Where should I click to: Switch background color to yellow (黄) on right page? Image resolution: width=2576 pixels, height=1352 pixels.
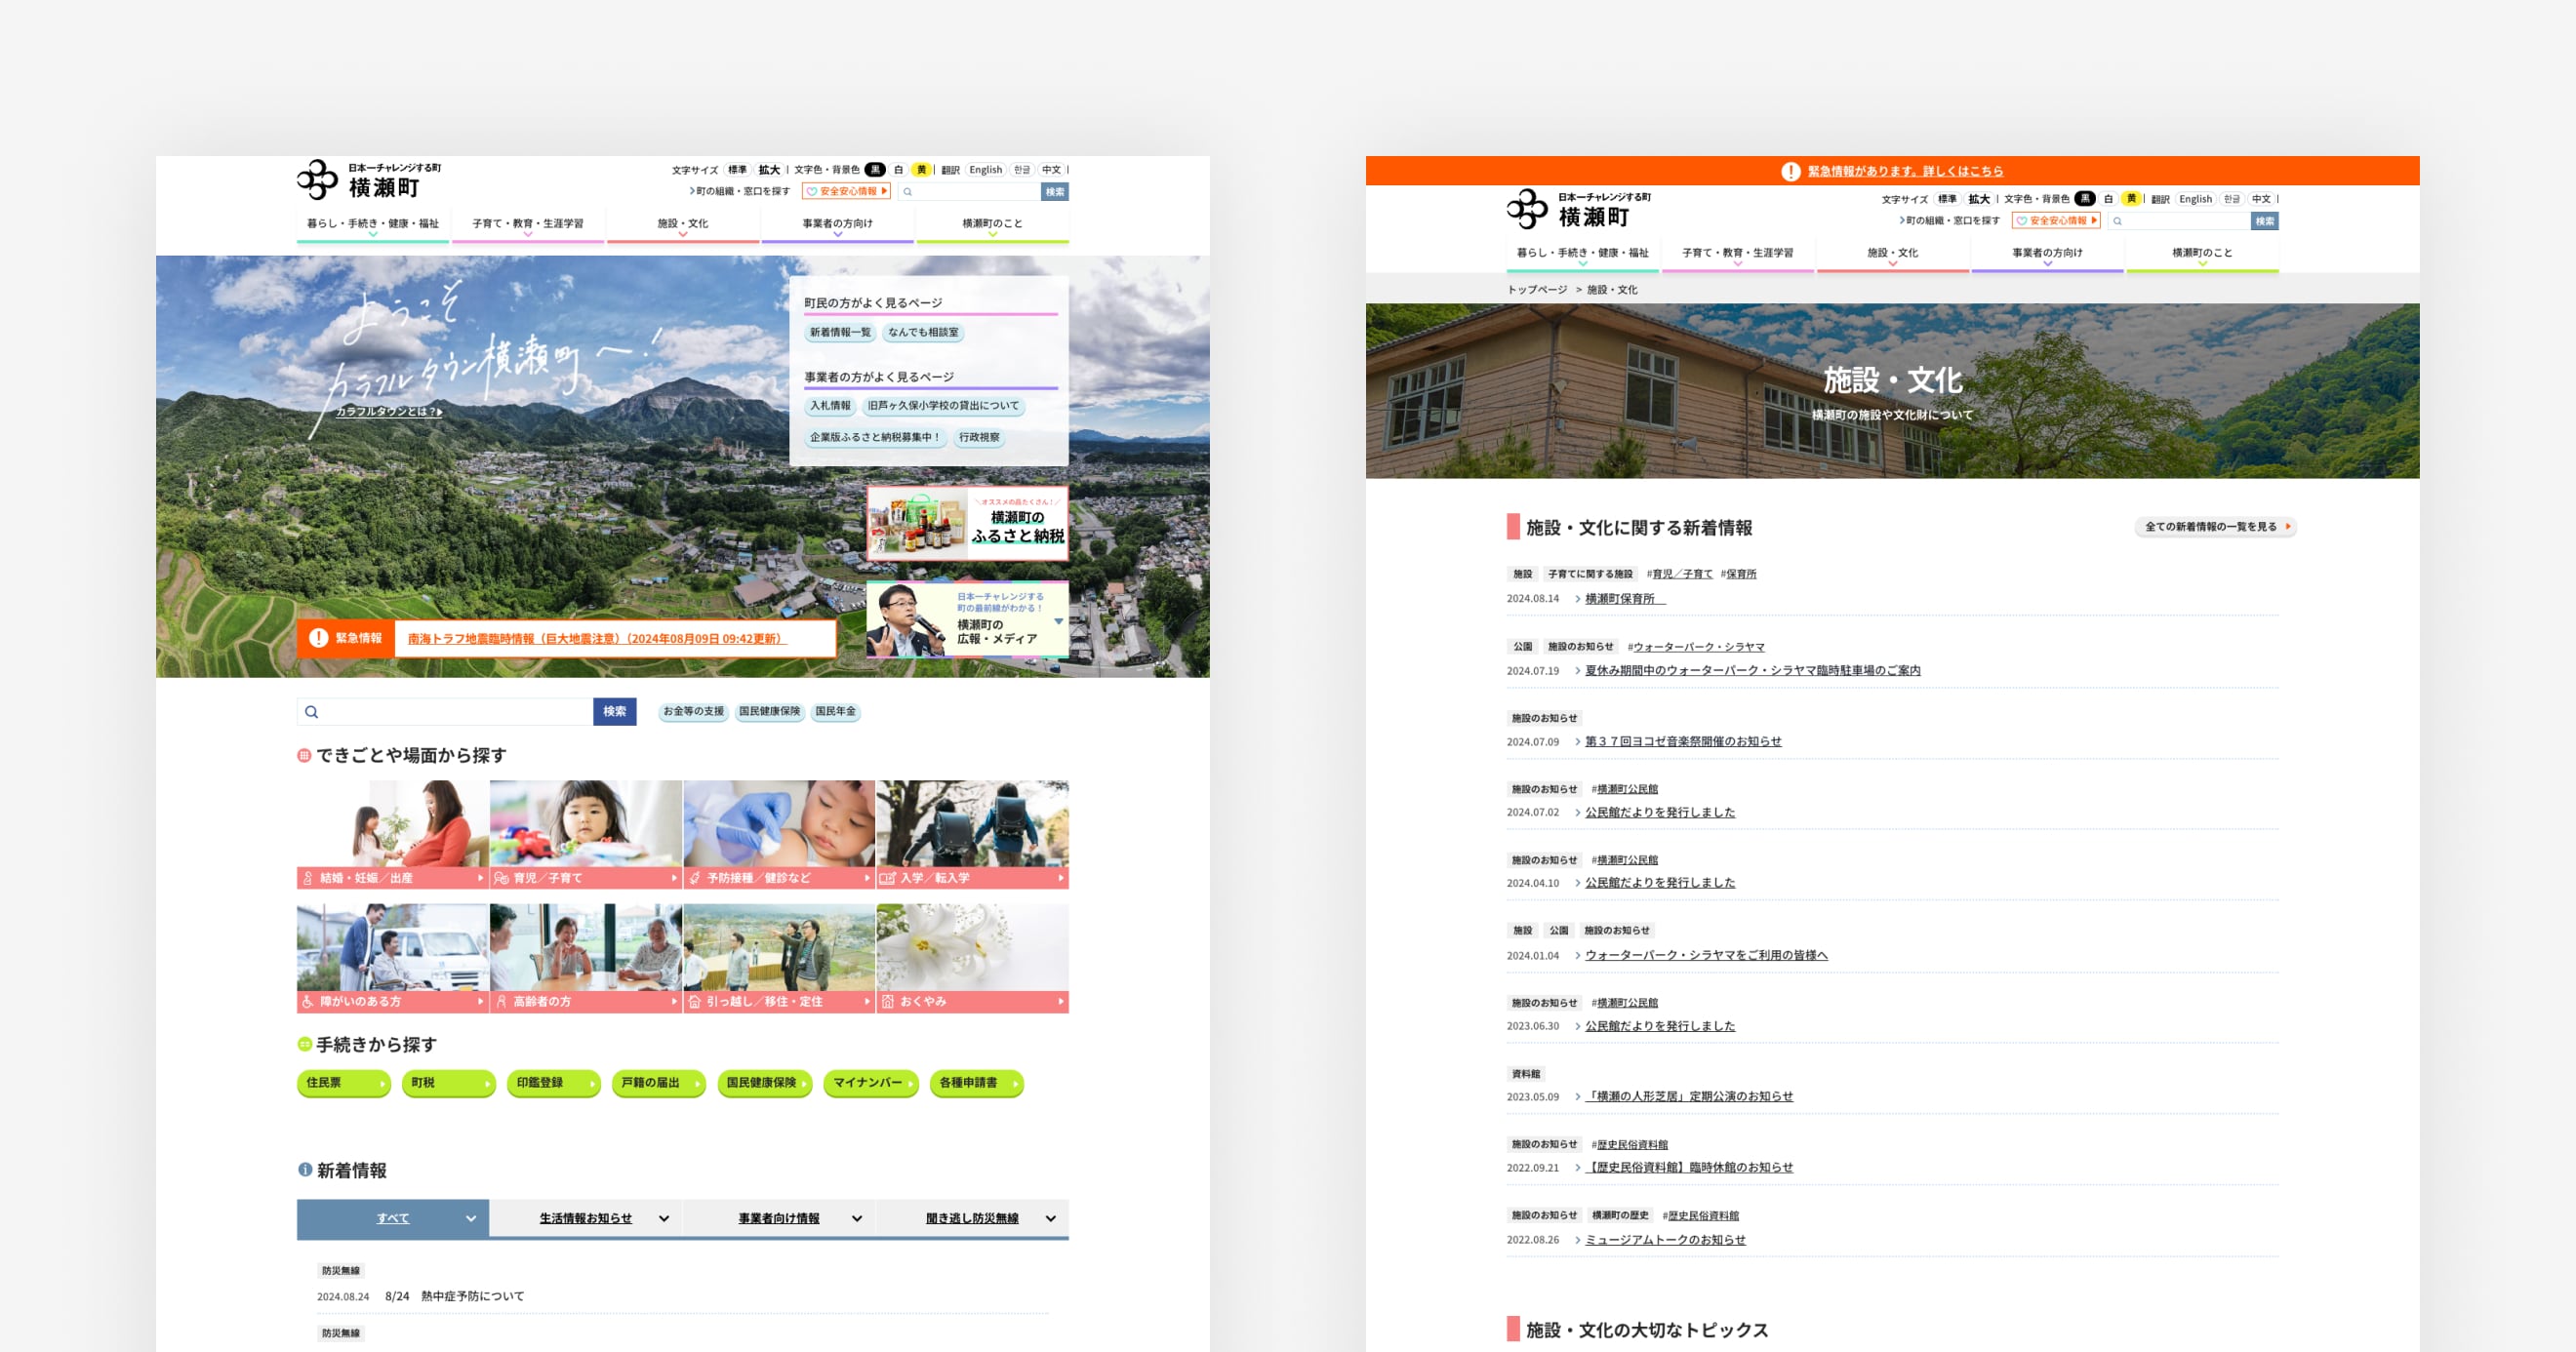[x=2131, y=199]
